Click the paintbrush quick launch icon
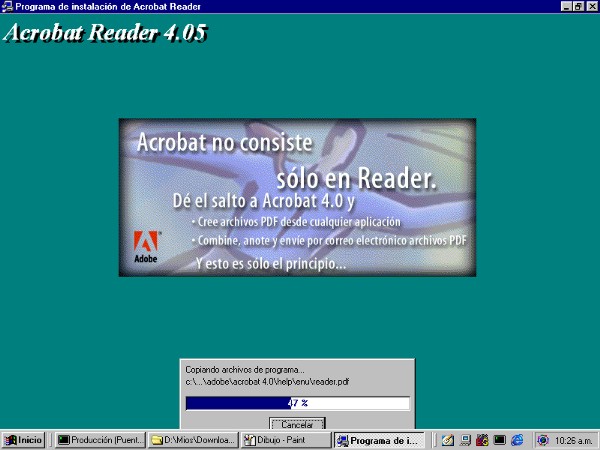This screenshot has width=600, height=450. pos(449,439)
